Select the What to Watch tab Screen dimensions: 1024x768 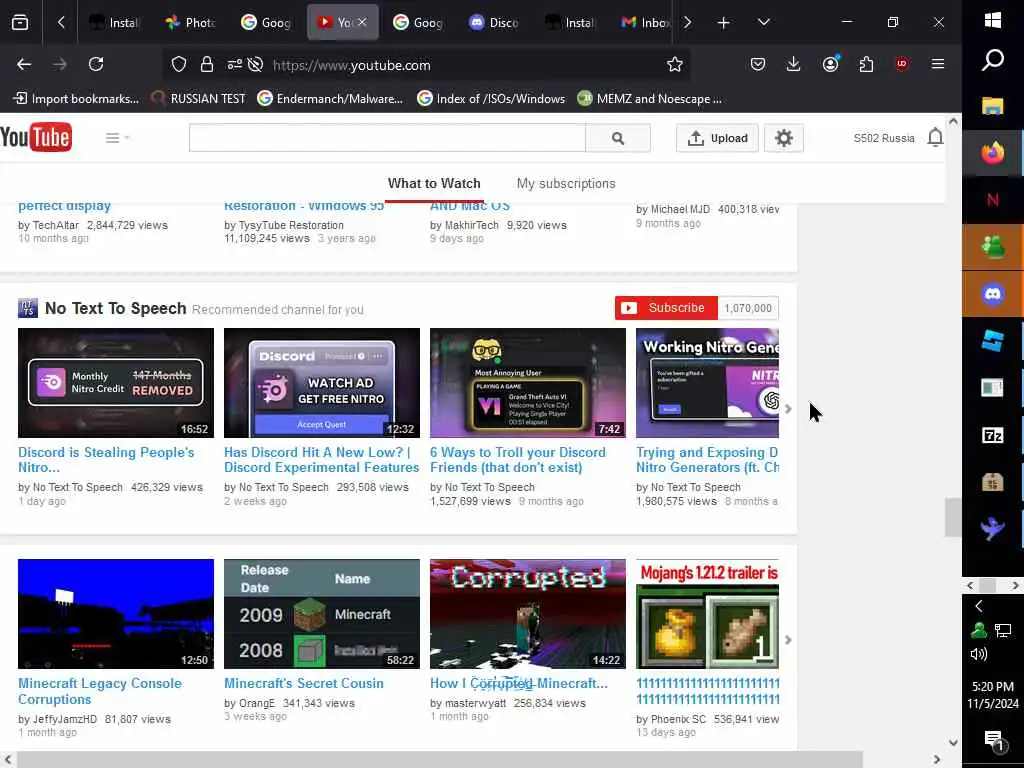[x=434, y=184]
